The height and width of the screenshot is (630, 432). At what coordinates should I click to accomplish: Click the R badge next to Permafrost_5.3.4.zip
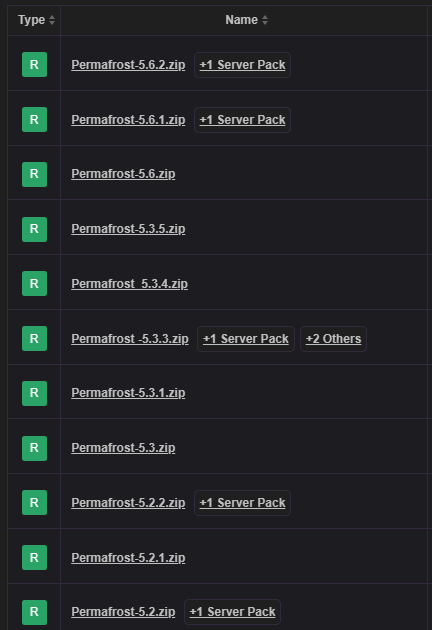34,284
